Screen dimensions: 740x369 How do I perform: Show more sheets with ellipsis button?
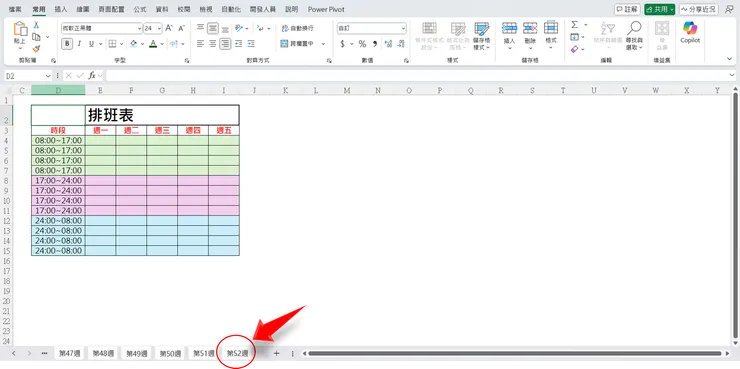pyautogui.click(x=44, y=353)
